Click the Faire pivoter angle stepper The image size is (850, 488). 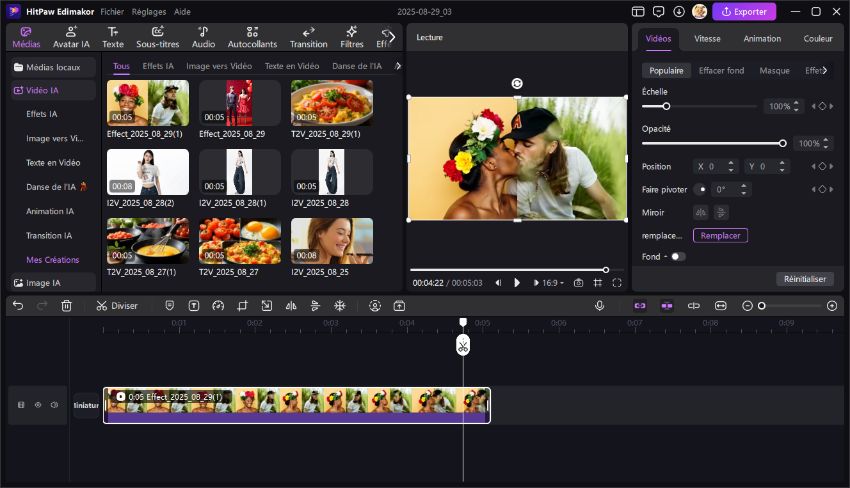(x=743, y=189)
